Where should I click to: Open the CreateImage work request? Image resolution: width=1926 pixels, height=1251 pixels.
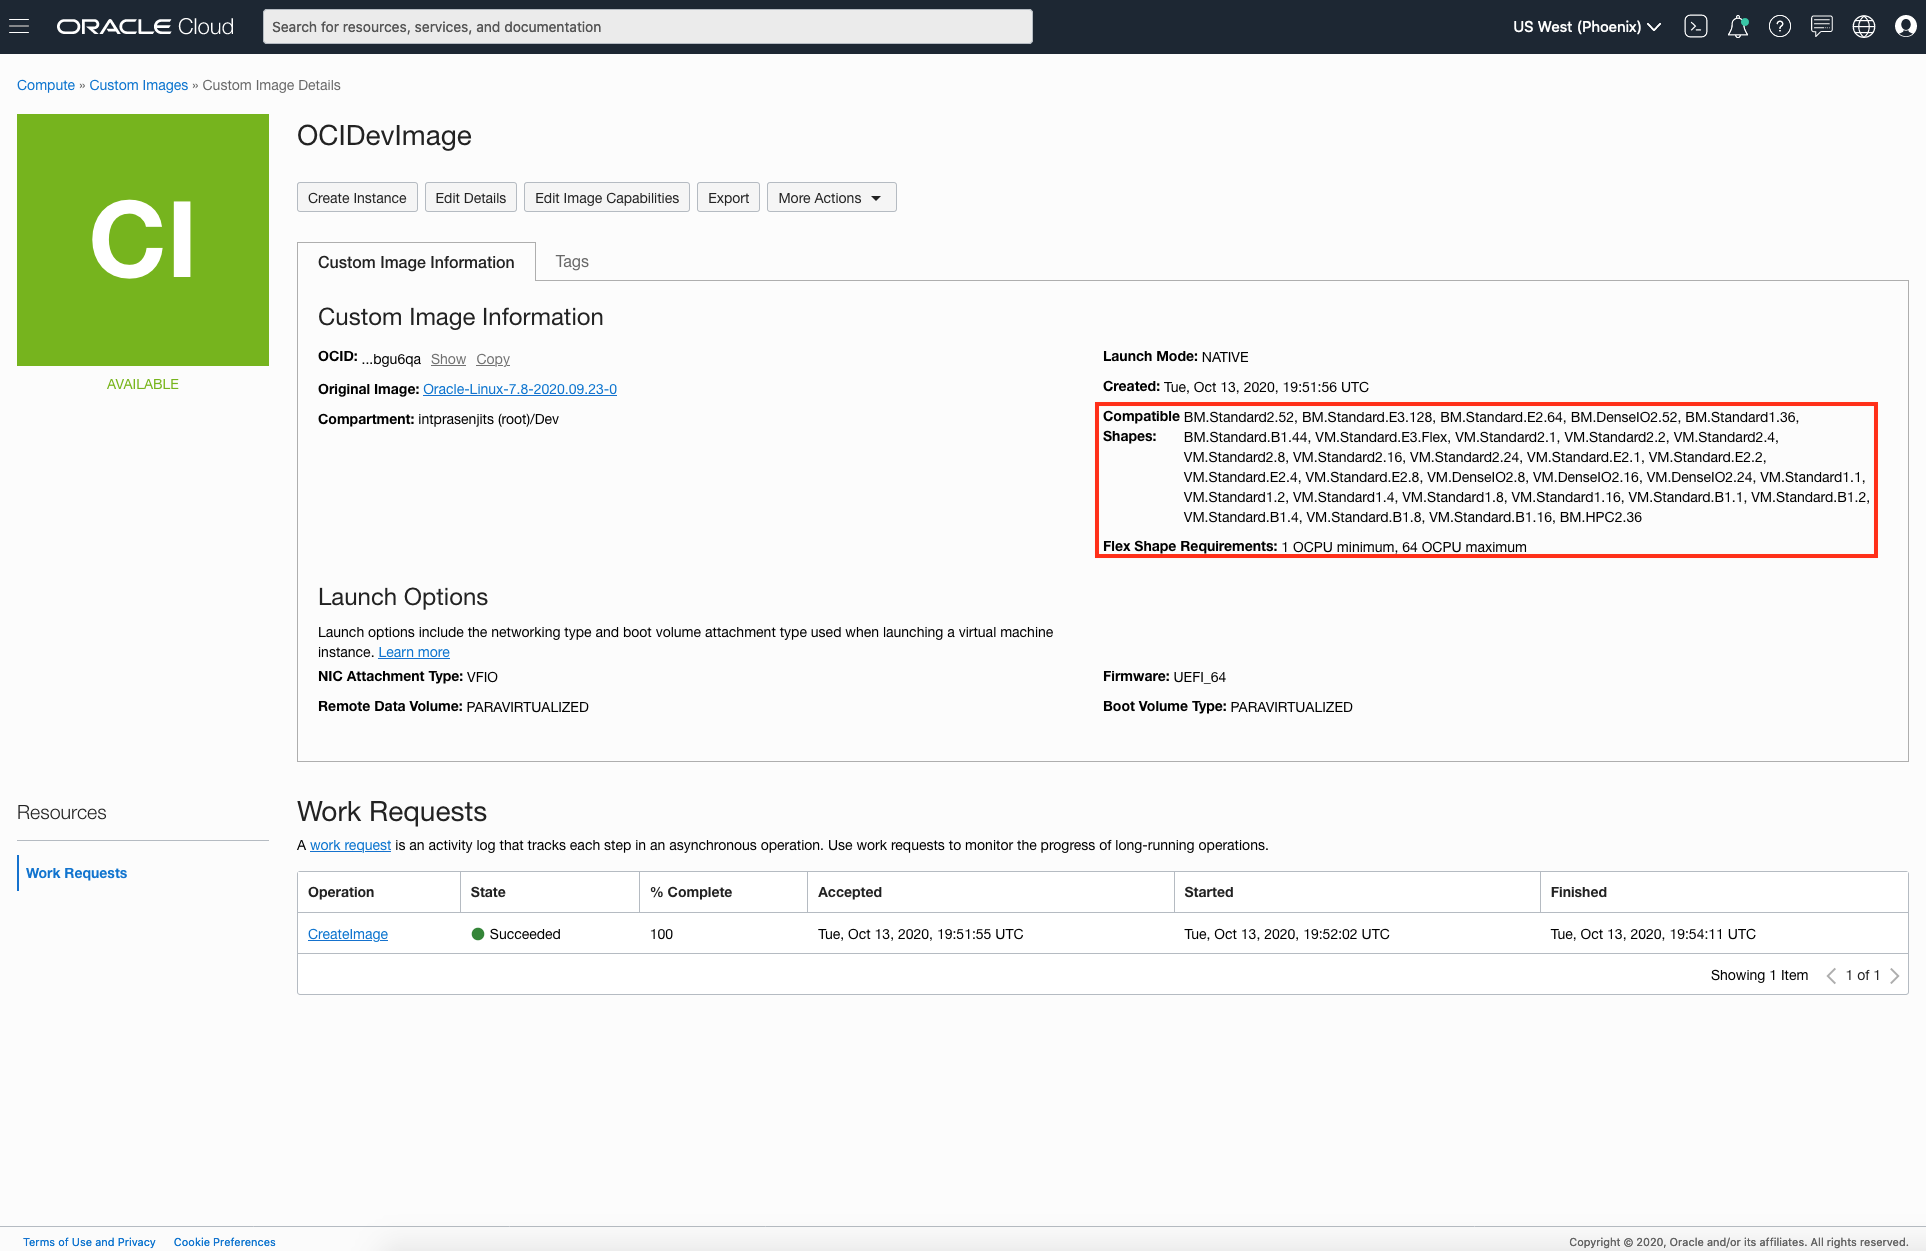(x=348, y=934)
